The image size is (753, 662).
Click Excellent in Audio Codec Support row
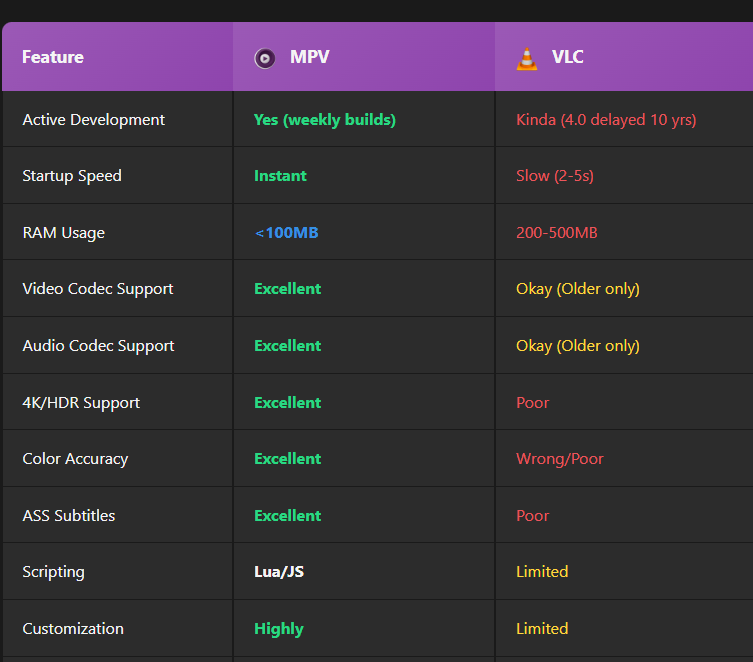[x=288, y=346]
